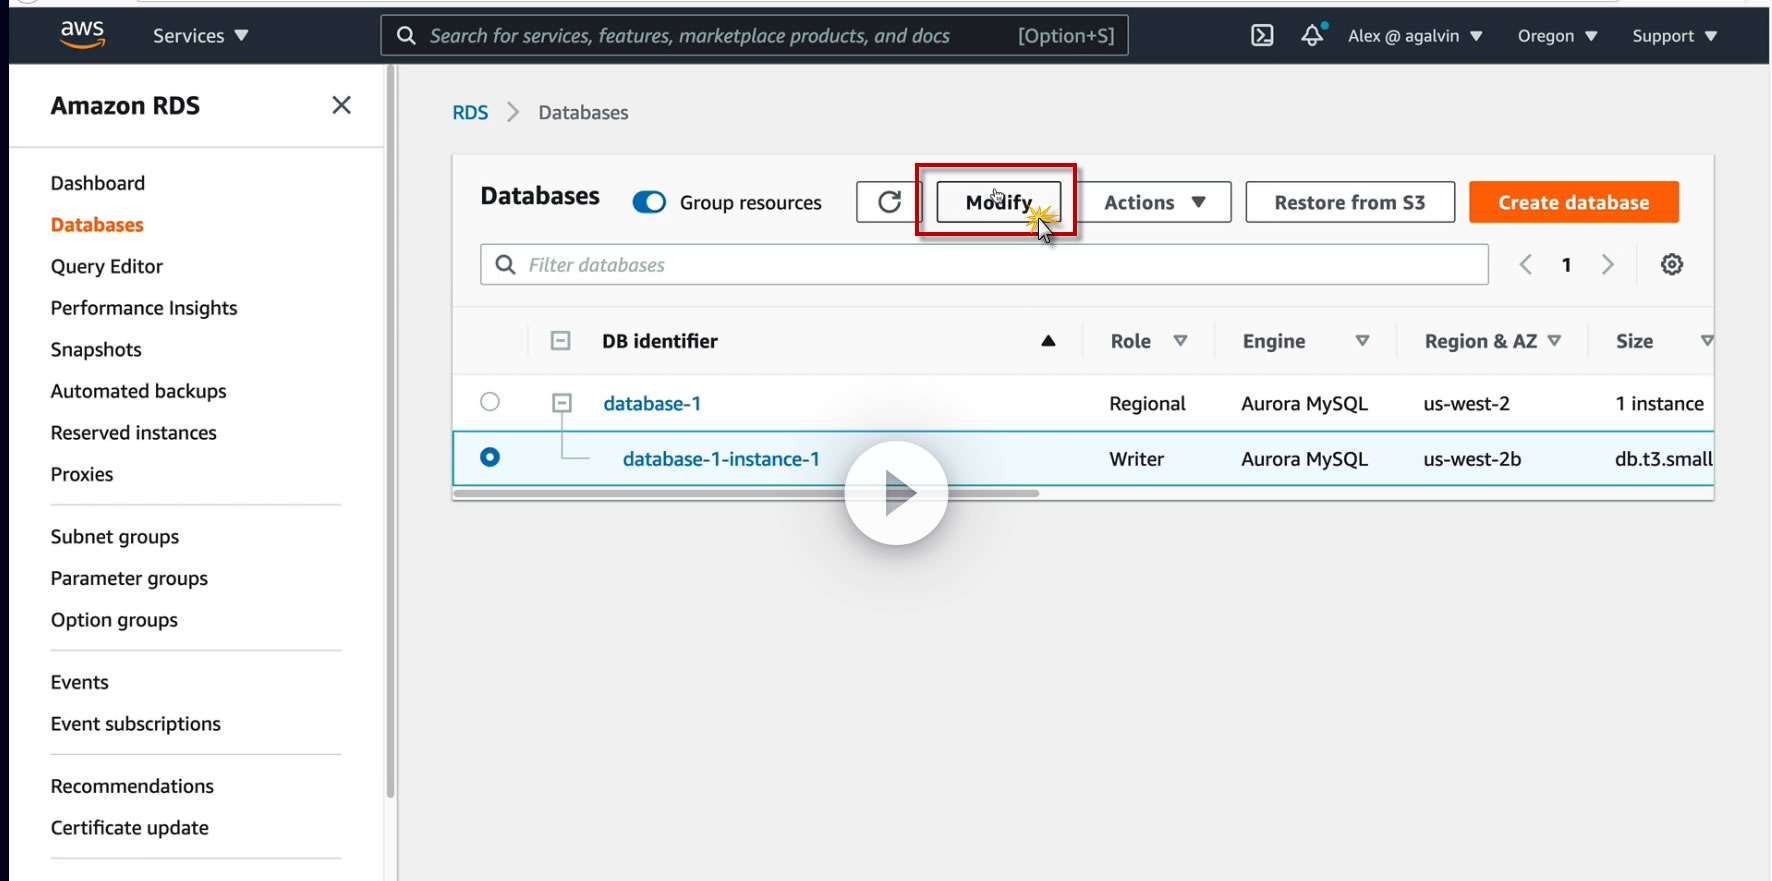
Task: Open the database-1-instance-1 link
Action: [721, 459]
